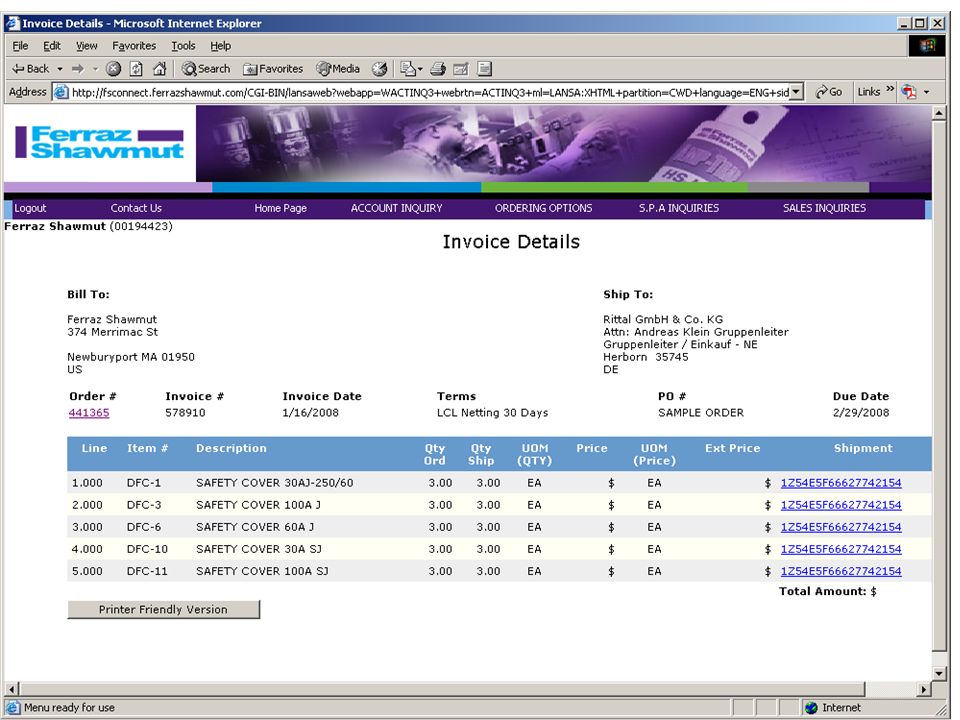Click the Discuss toolbar icon
Screen dimensions: 960x720
pyautogui.click(x=484, y=69)
